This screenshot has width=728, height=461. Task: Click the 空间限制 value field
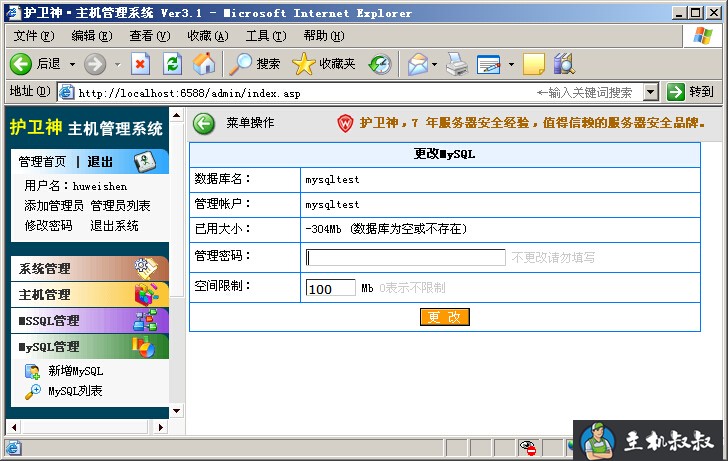pos(331,288)
